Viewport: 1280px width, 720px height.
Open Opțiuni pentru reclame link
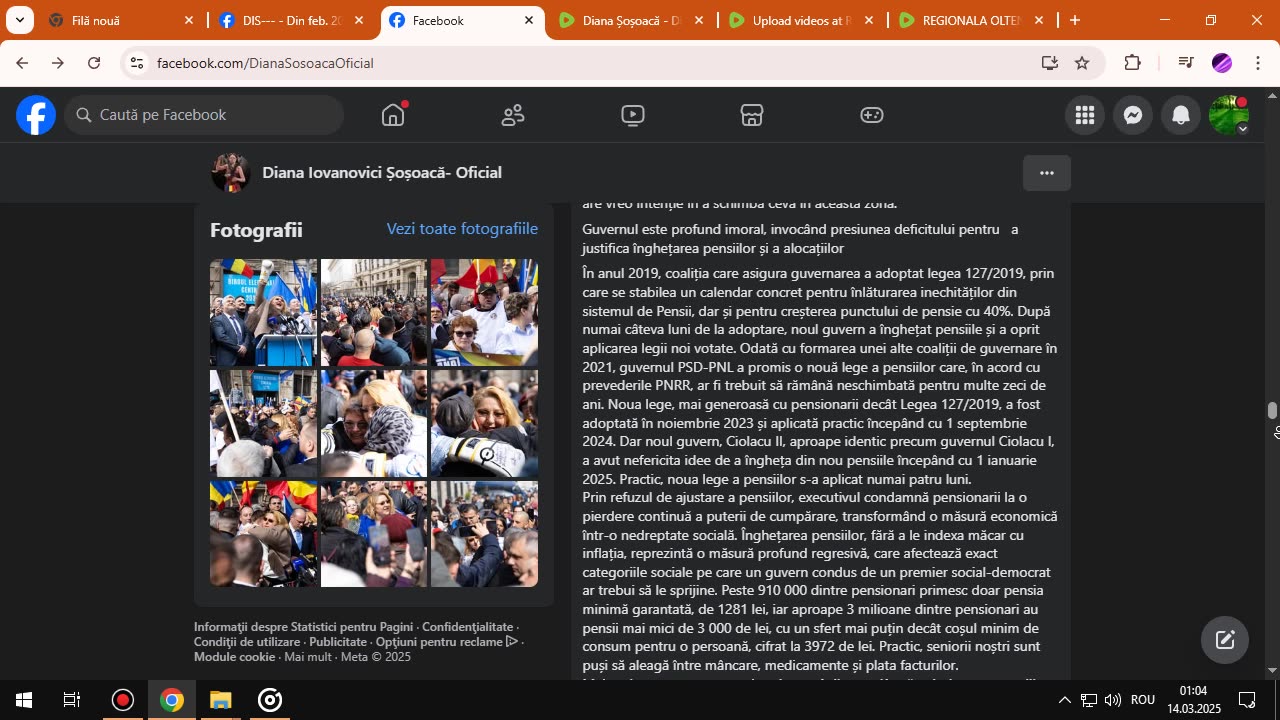447,642
